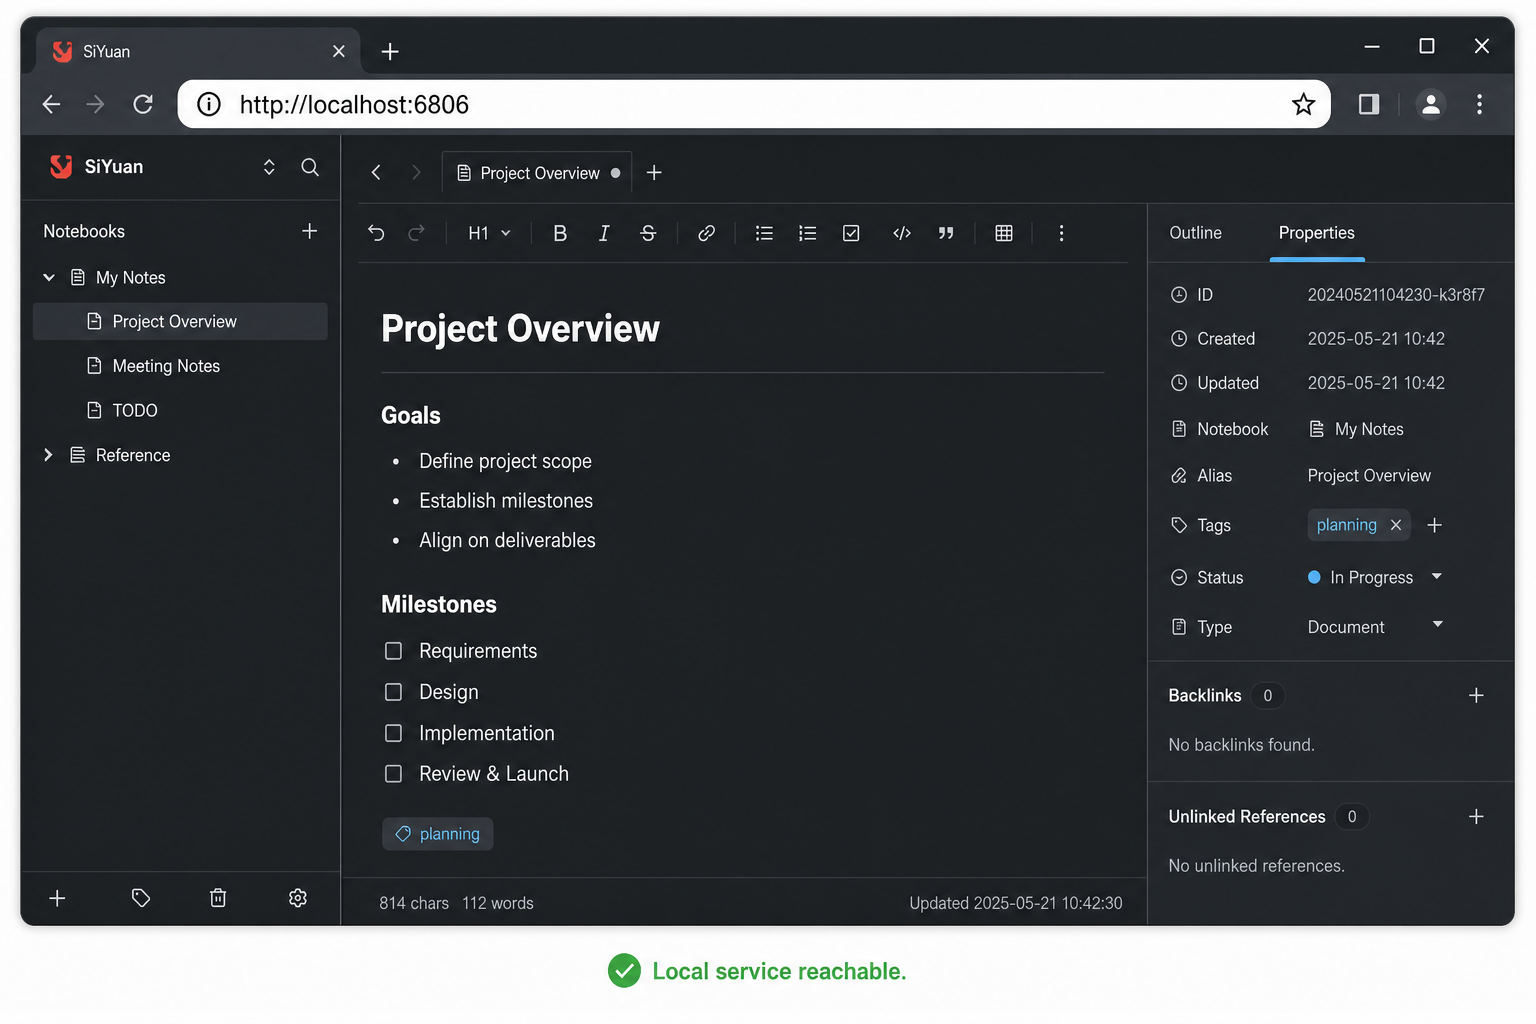1536x1024 pixels.
Task: Open the Type Document dropdown
Action: (1375, 626)
